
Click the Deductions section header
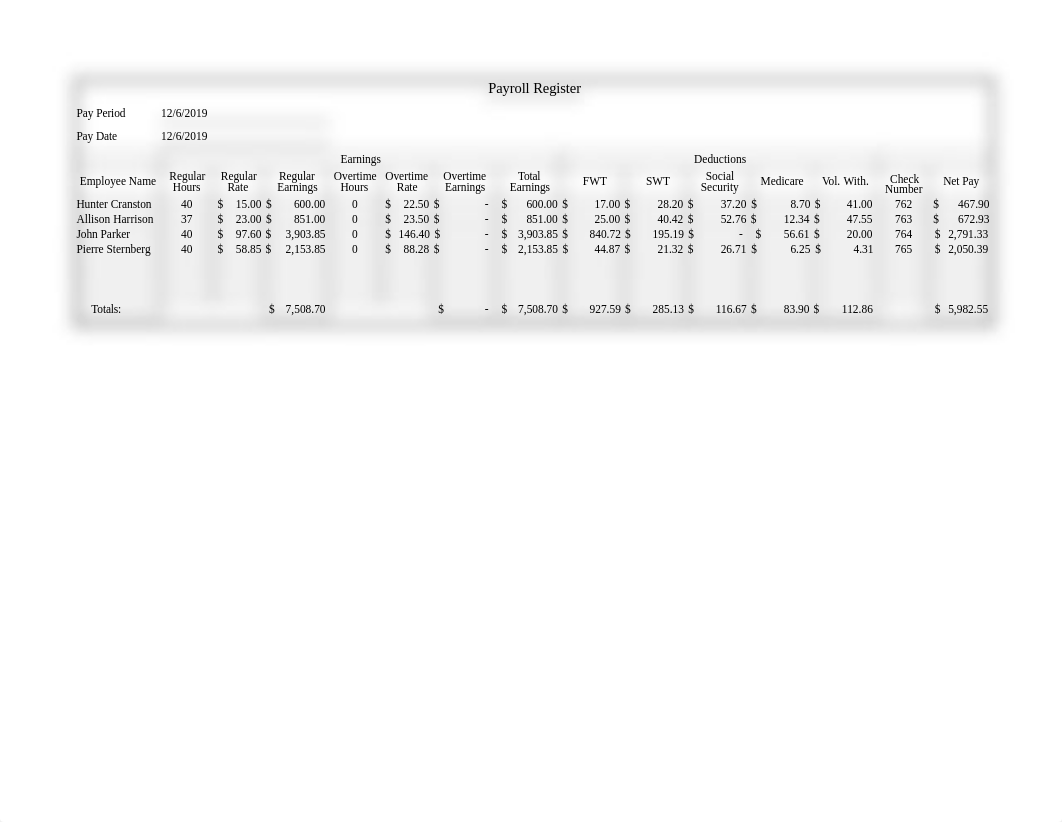click(719, 159)
